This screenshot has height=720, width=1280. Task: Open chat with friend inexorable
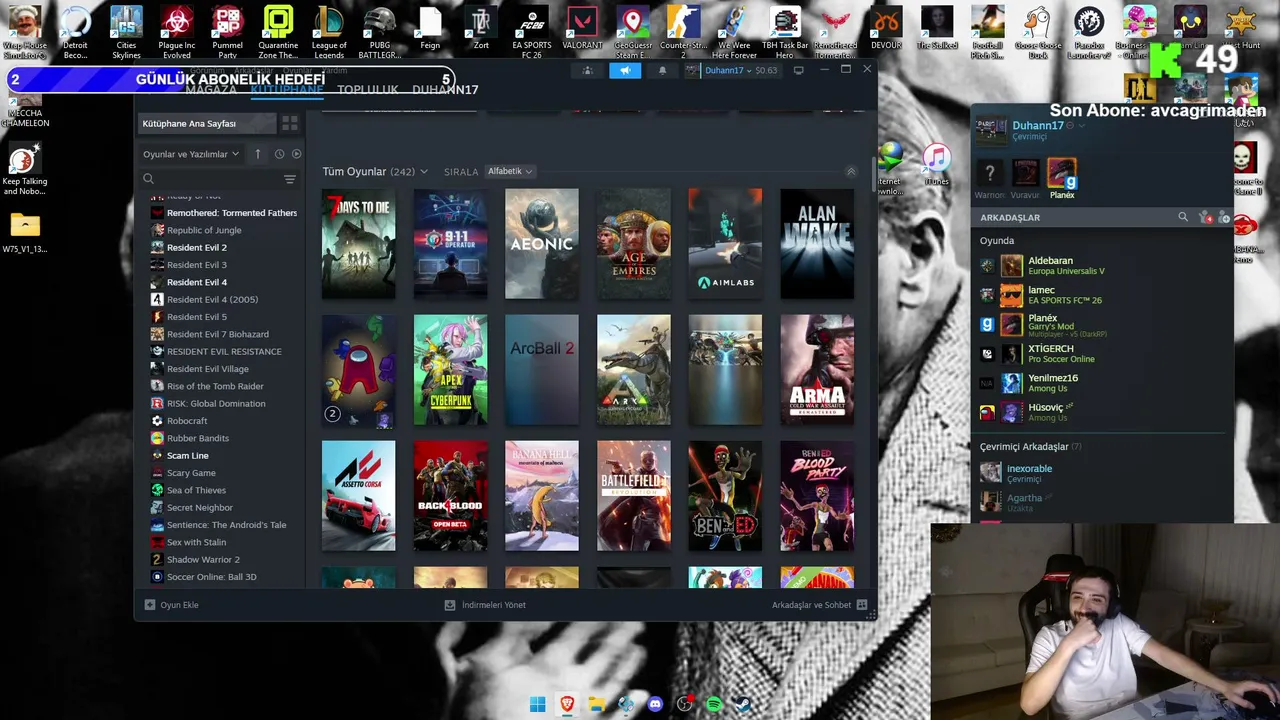coord(1100,473)
